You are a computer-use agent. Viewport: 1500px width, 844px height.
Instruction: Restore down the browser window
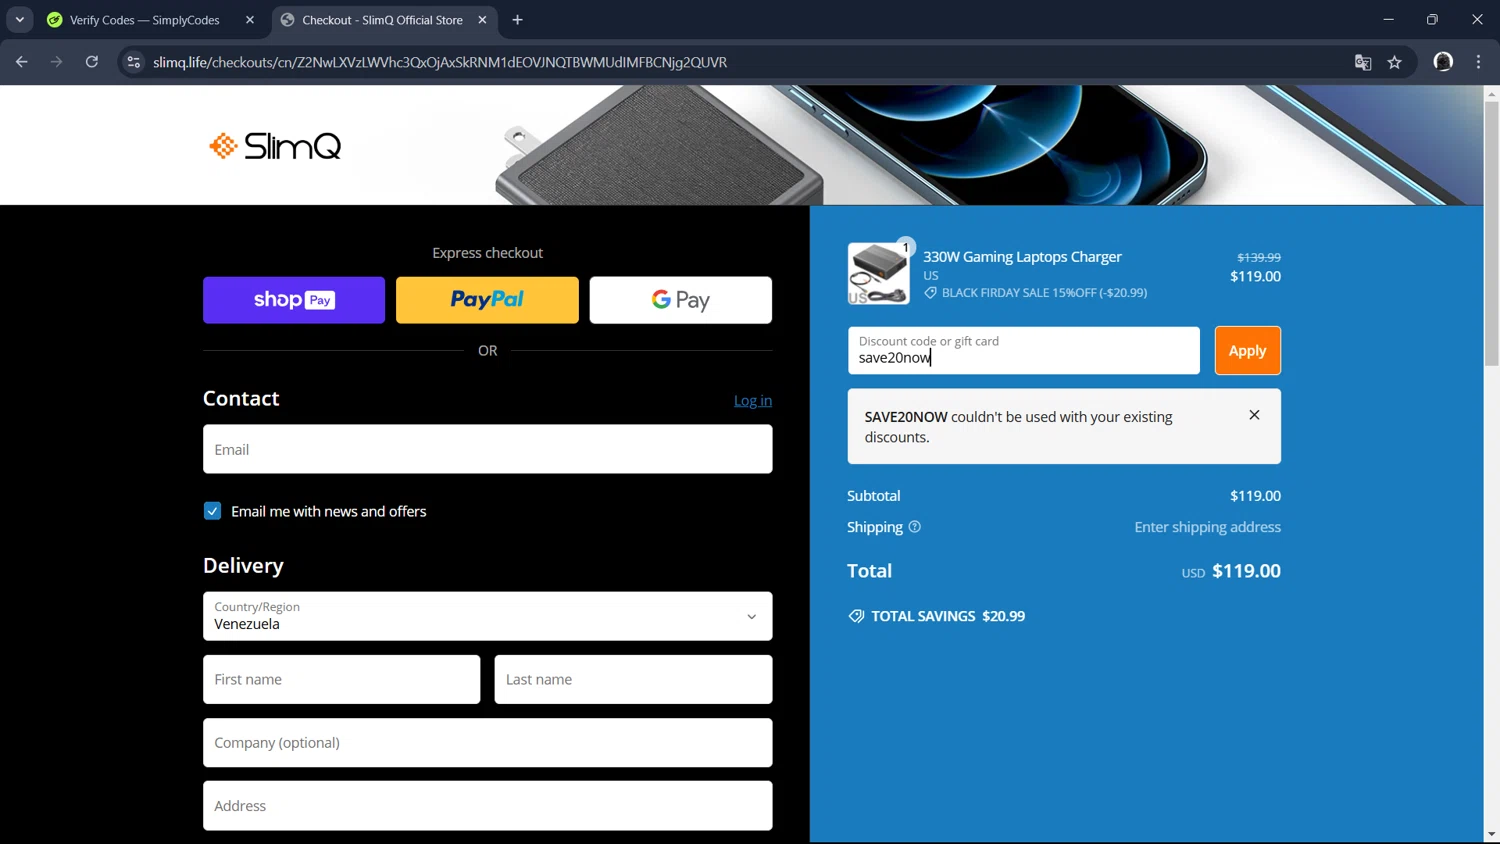point(1432,20)
